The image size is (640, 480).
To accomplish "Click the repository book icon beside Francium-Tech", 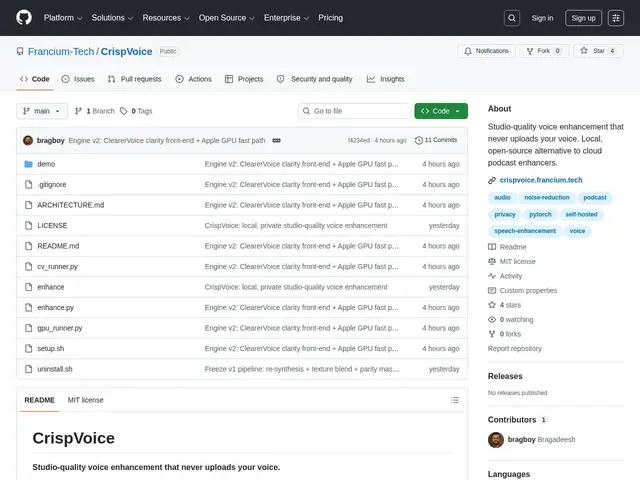I will pos(20,51).
